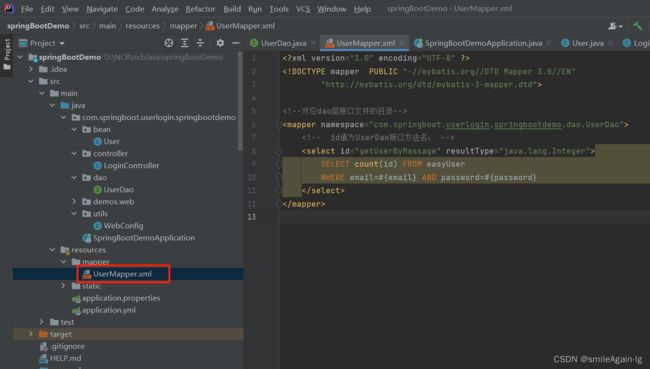650x369 pixels.
Task: Click the Collapse All icon in Project panel
Action: tap(200, 43)
